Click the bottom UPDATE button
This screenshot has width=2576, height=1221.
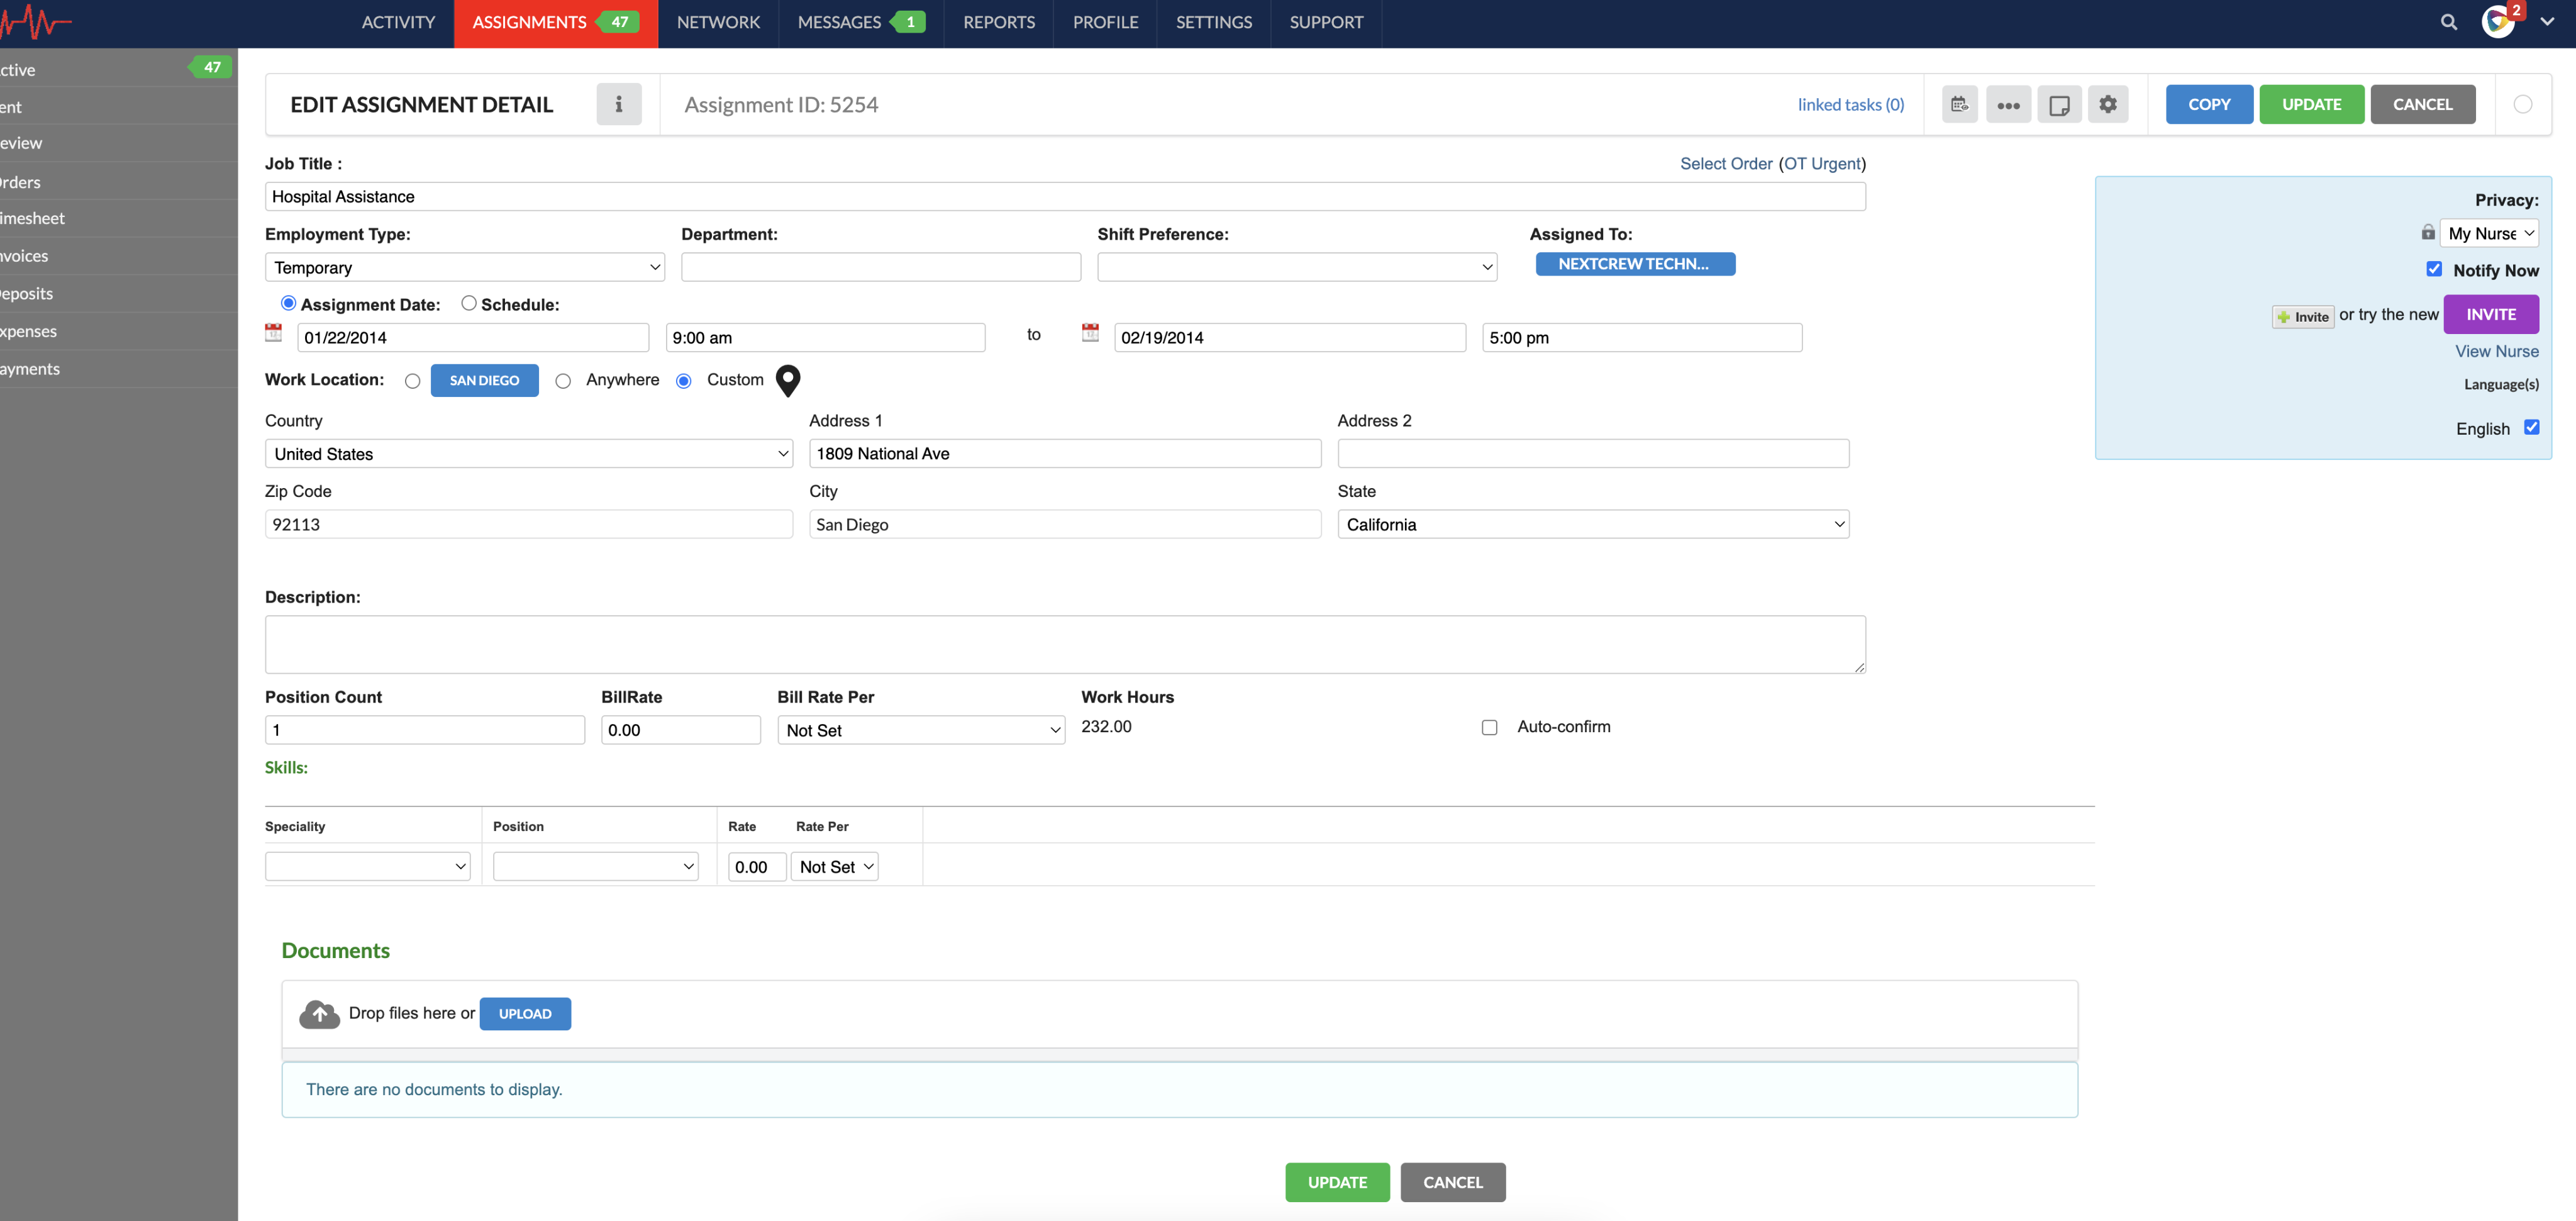(x=1337, y=1182)
